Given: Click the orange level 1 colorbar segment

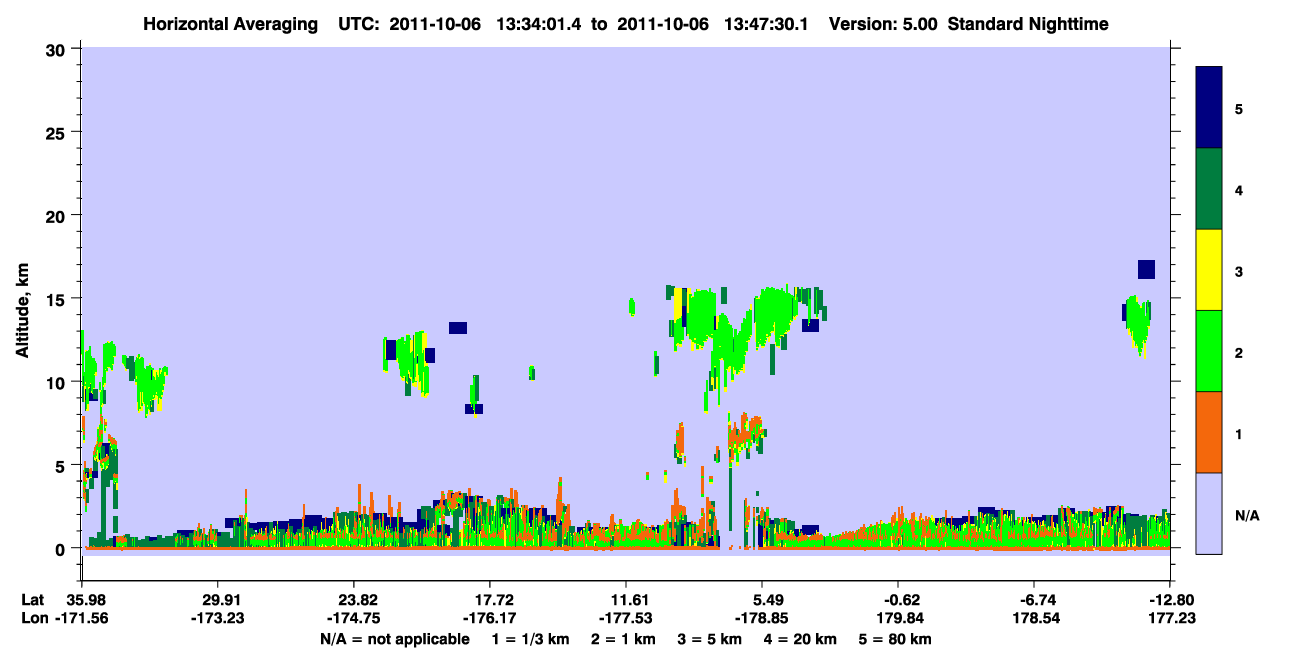Looking at the screenshot, I should coord(1209,432).
